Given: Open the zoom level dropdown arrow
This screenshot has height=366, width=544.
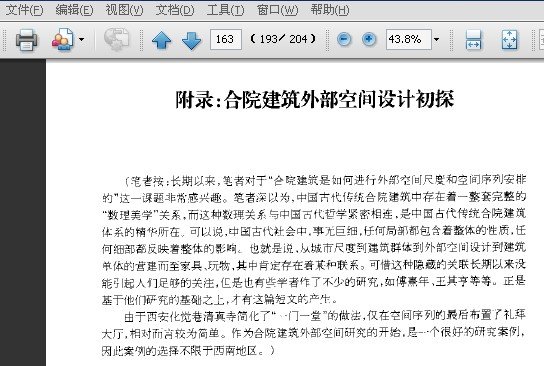Looking at the screenshot, I should coord(436,39).
